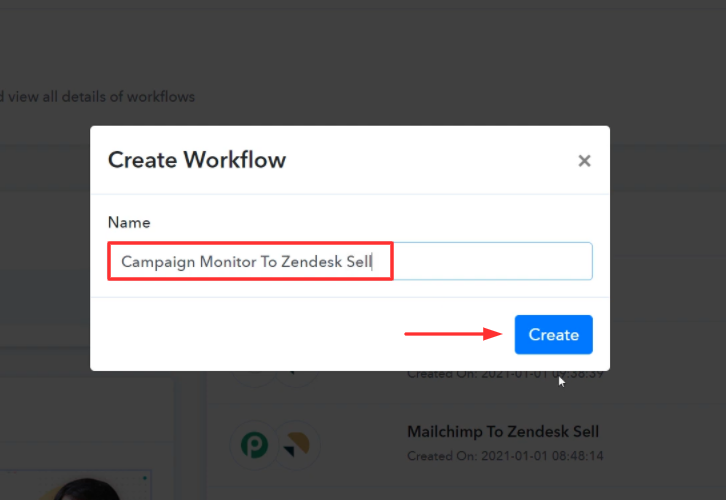The width and height of the screenshot is (726, 500).
Task: Click the Zendesk Sell icon beside Mailchimp workflow
Action: 297,445
